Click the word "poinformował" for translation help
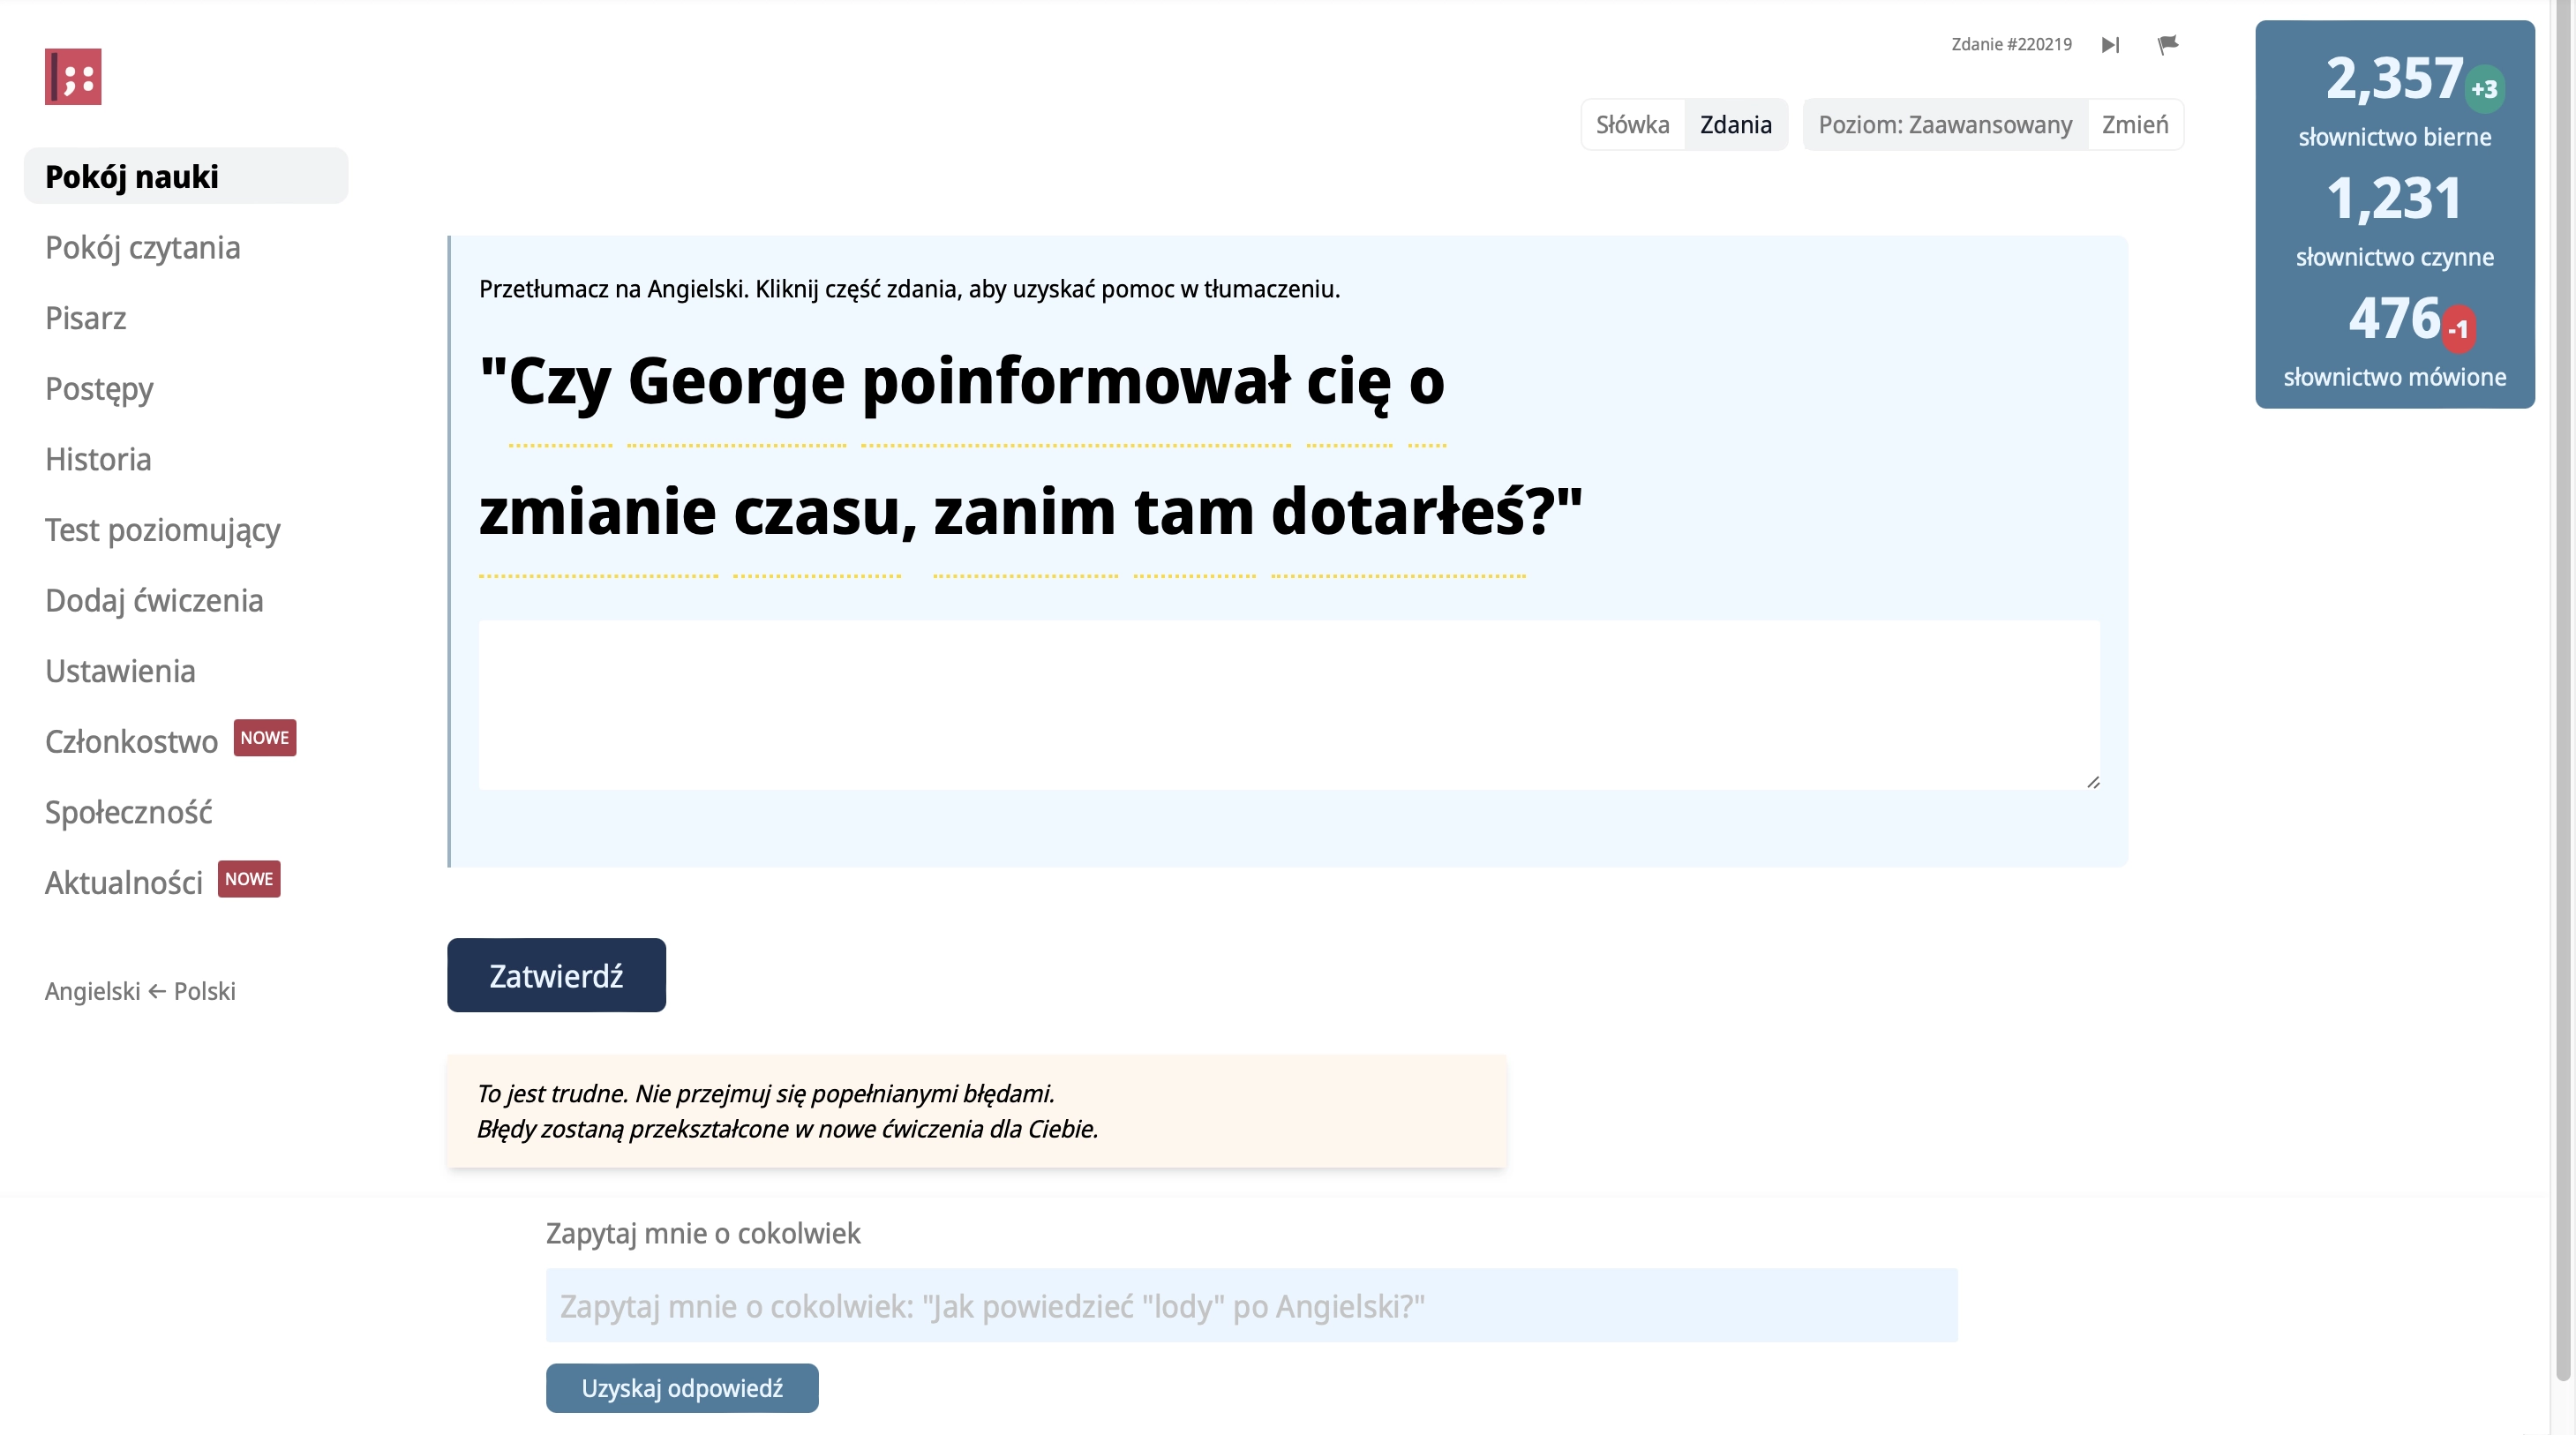The width and height of the screenshot is (2576, 1435). click(x=1076, y=383)
